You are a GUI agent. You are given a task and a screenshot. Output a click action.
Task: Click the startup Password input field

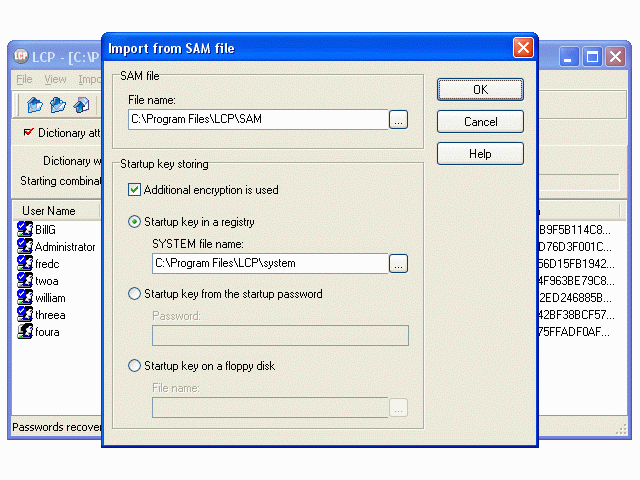click(280, 336)
